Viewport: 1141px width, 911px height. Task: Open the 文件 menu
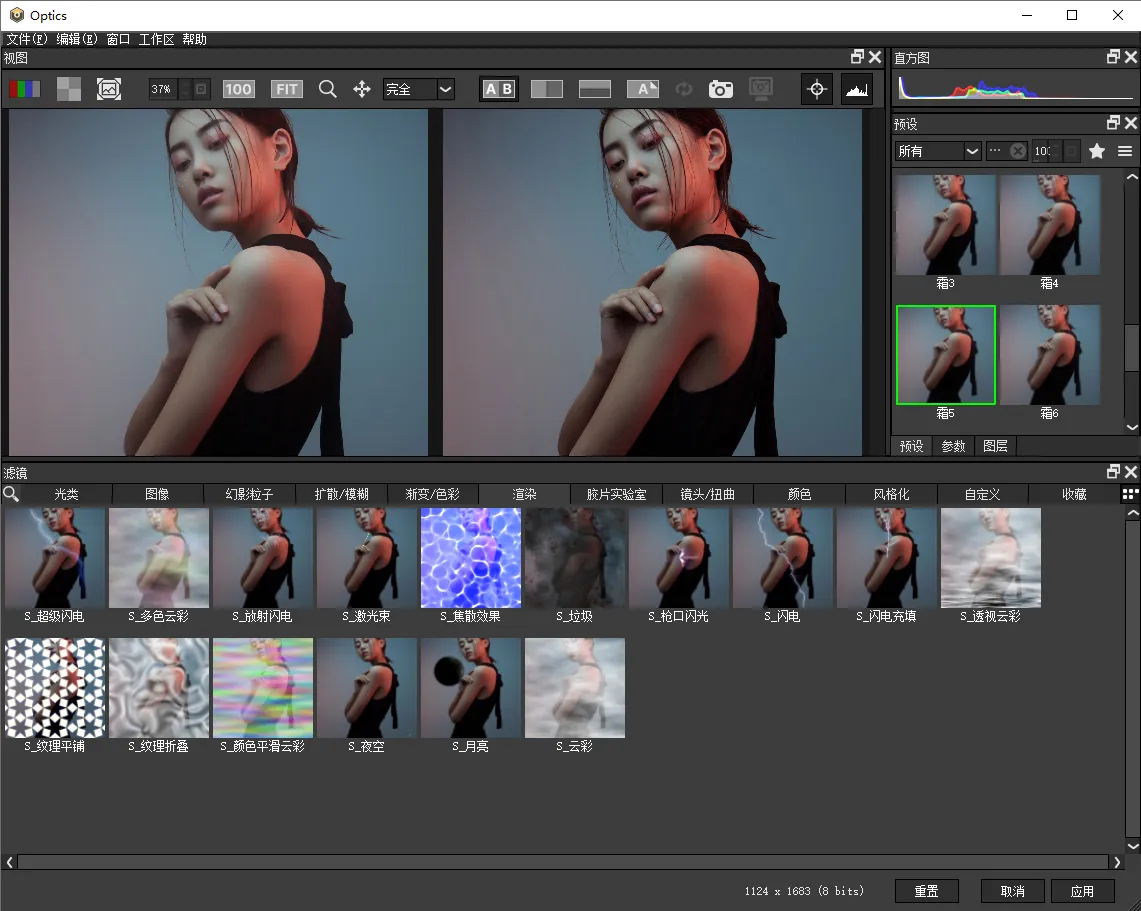click(27, 39)
